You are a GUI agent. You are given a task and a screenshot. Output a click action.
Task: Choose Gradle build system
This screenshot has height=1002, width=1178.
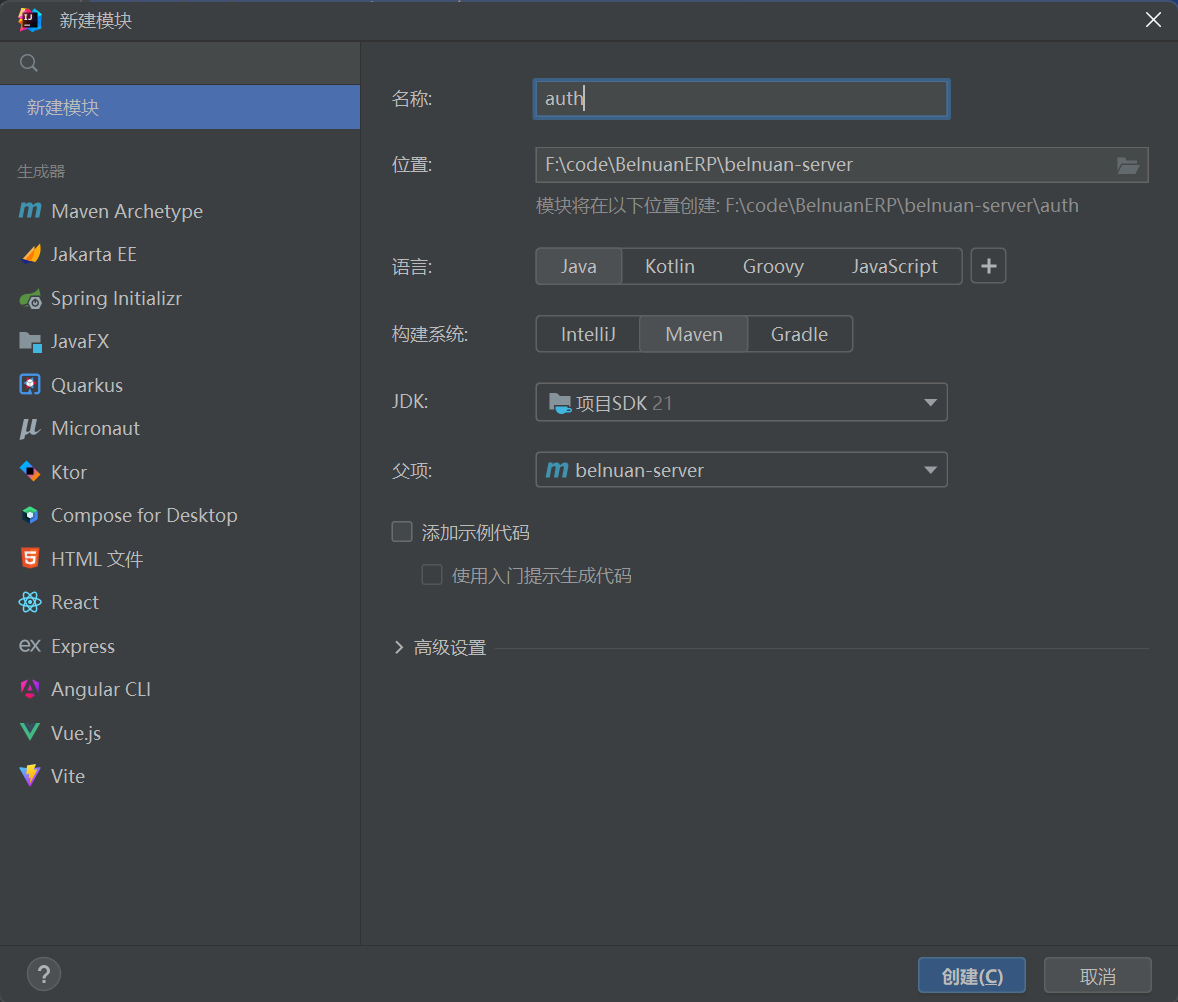(799, 334)
